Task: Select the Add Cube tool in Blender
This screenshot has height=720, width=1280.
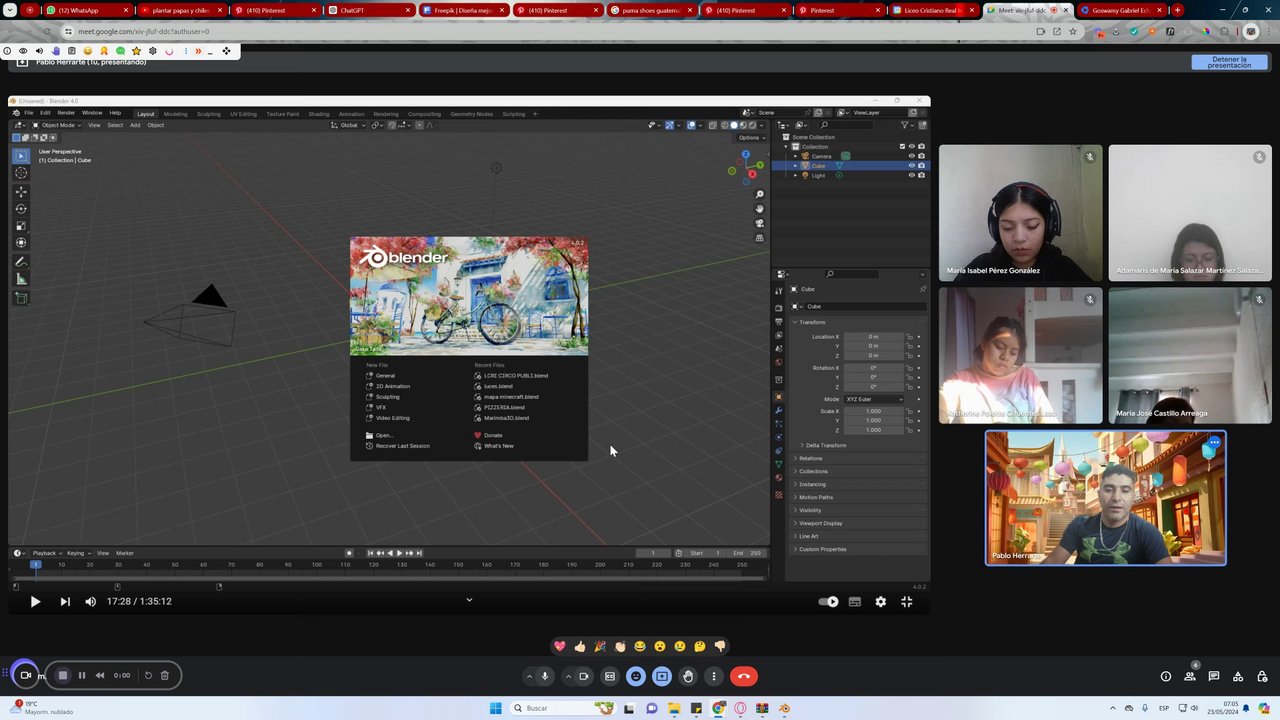Action: tap(21, 298)
